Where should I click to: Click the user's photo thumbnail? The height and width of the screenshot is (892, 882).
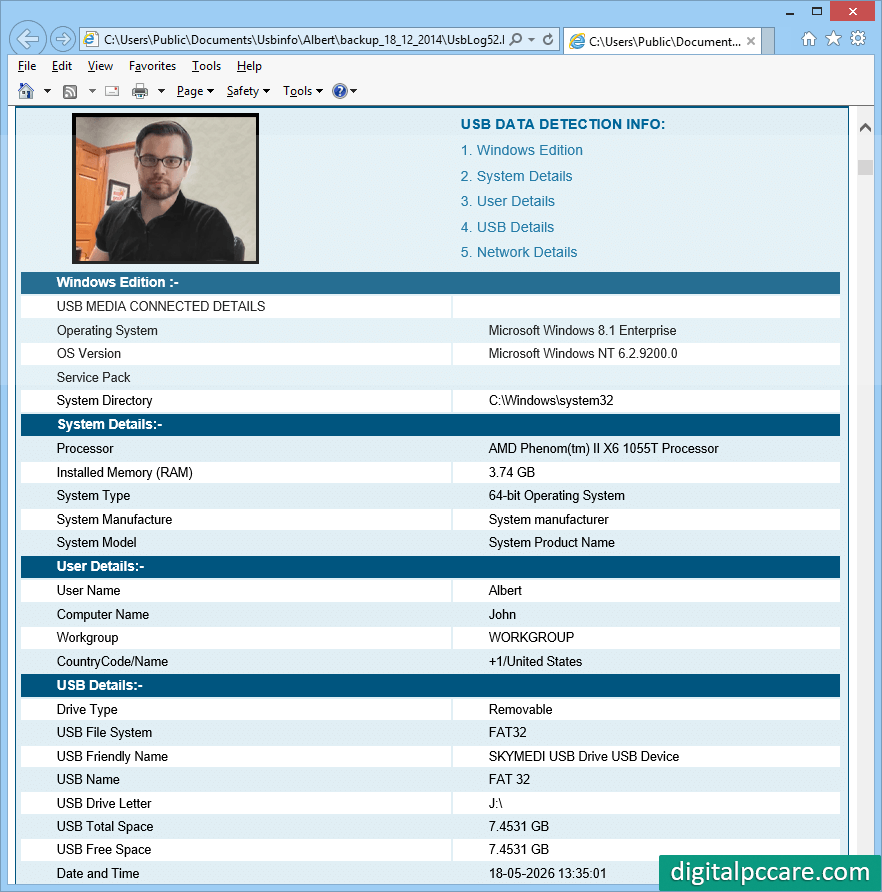coord(166,188)
